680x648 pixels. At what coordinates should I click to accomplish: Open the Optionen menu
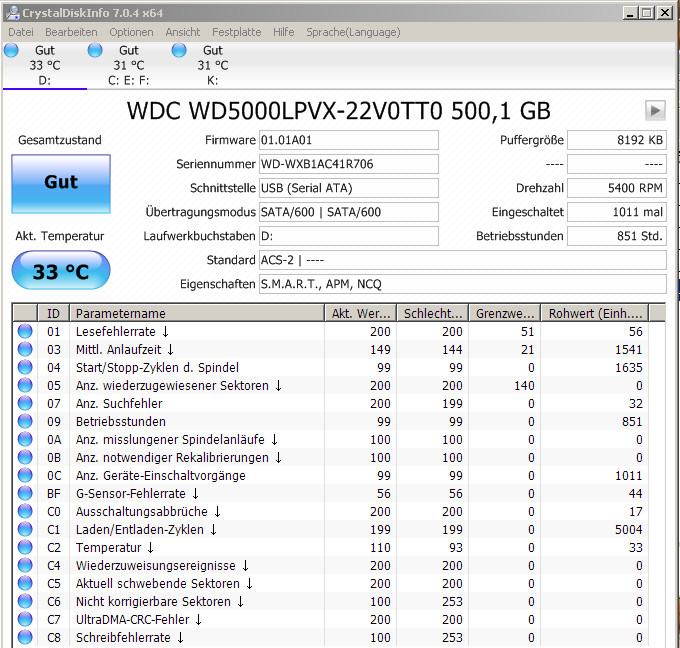point(131,32)
